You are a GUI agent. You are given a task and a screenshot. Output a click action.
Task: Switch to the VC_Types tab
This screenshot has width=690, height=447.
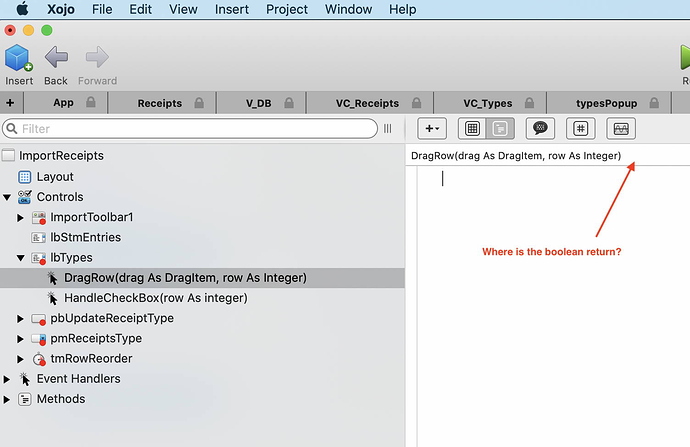tap(488, 103)
